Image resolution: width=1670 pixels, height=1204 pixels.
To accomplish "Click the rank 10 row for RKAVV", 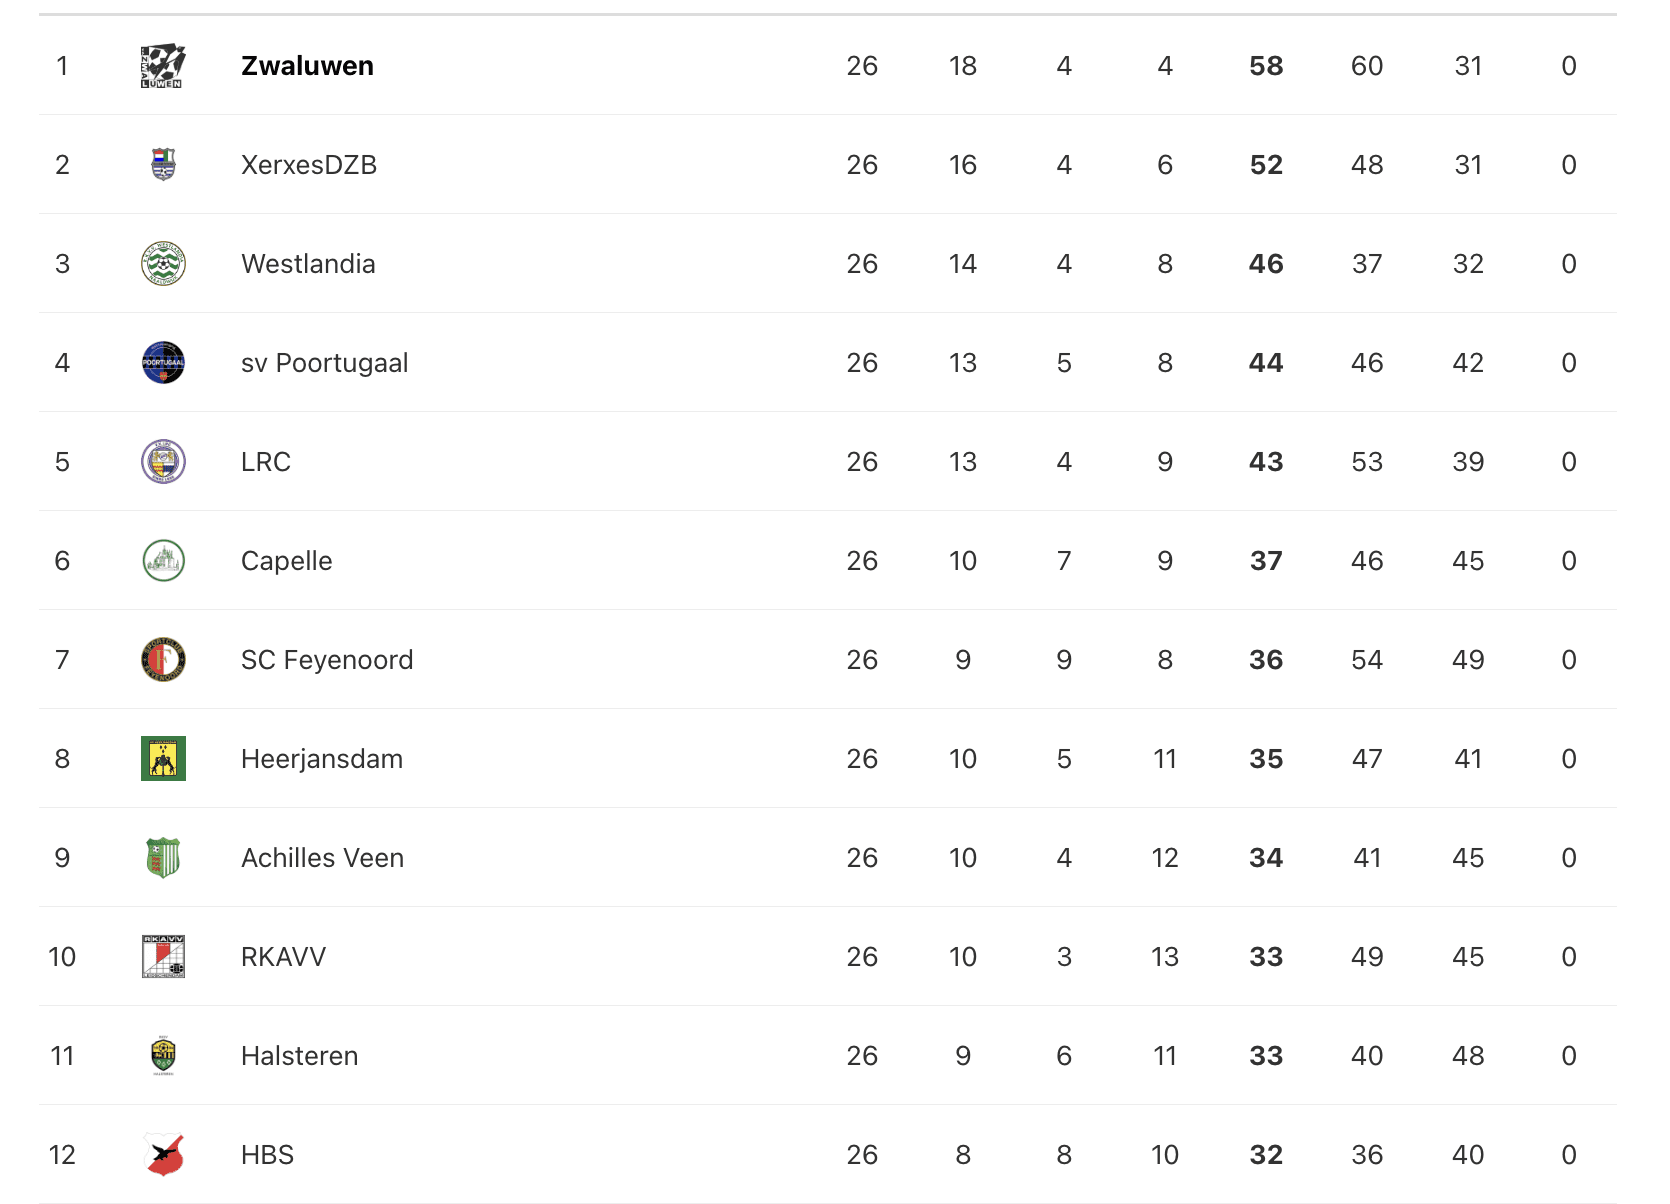I will point(828,957).
